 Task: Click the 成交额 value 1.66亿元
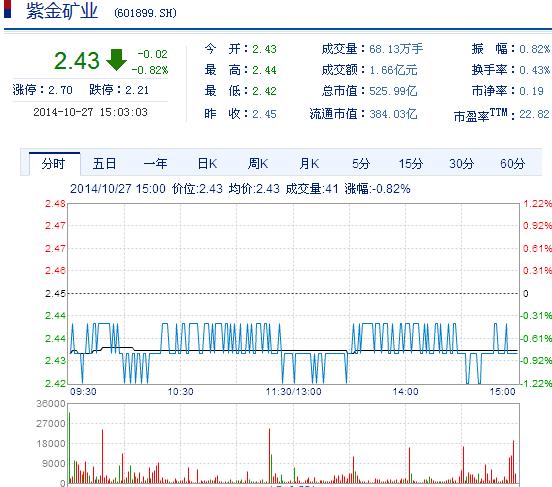point(393,70)
